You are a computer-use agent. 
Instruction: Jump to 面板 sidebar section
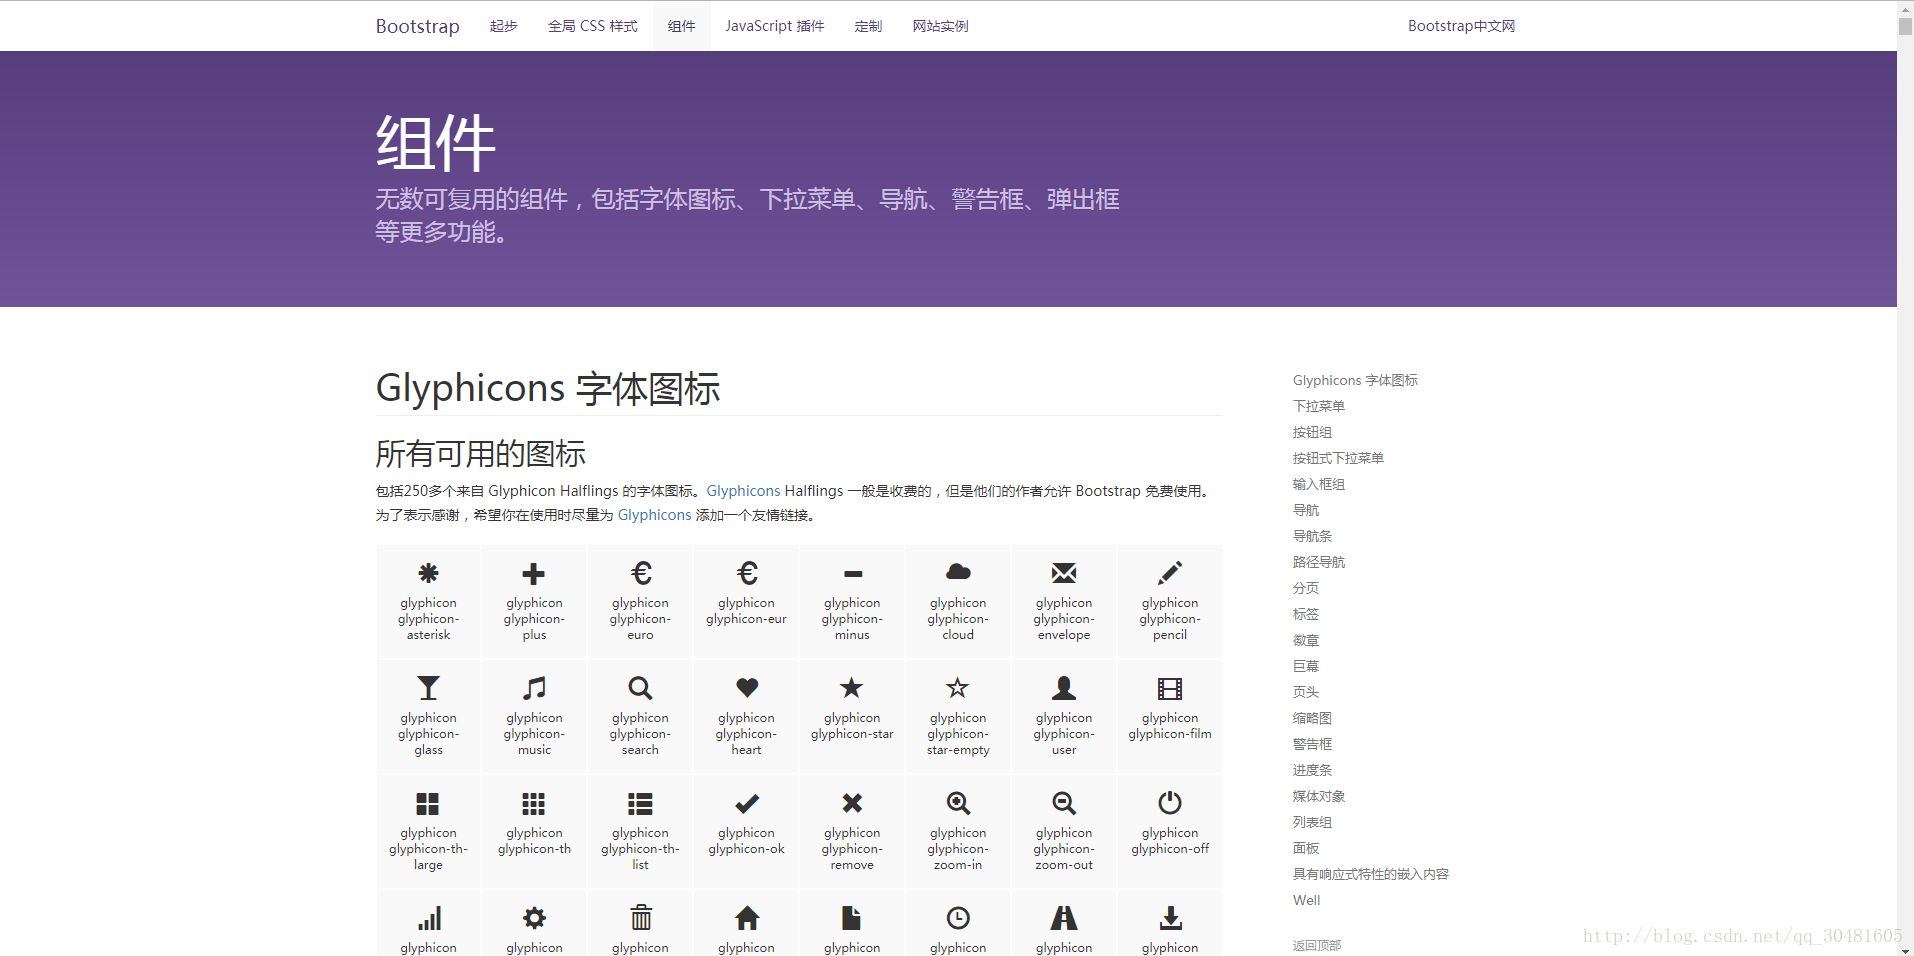coord(1306,848)
